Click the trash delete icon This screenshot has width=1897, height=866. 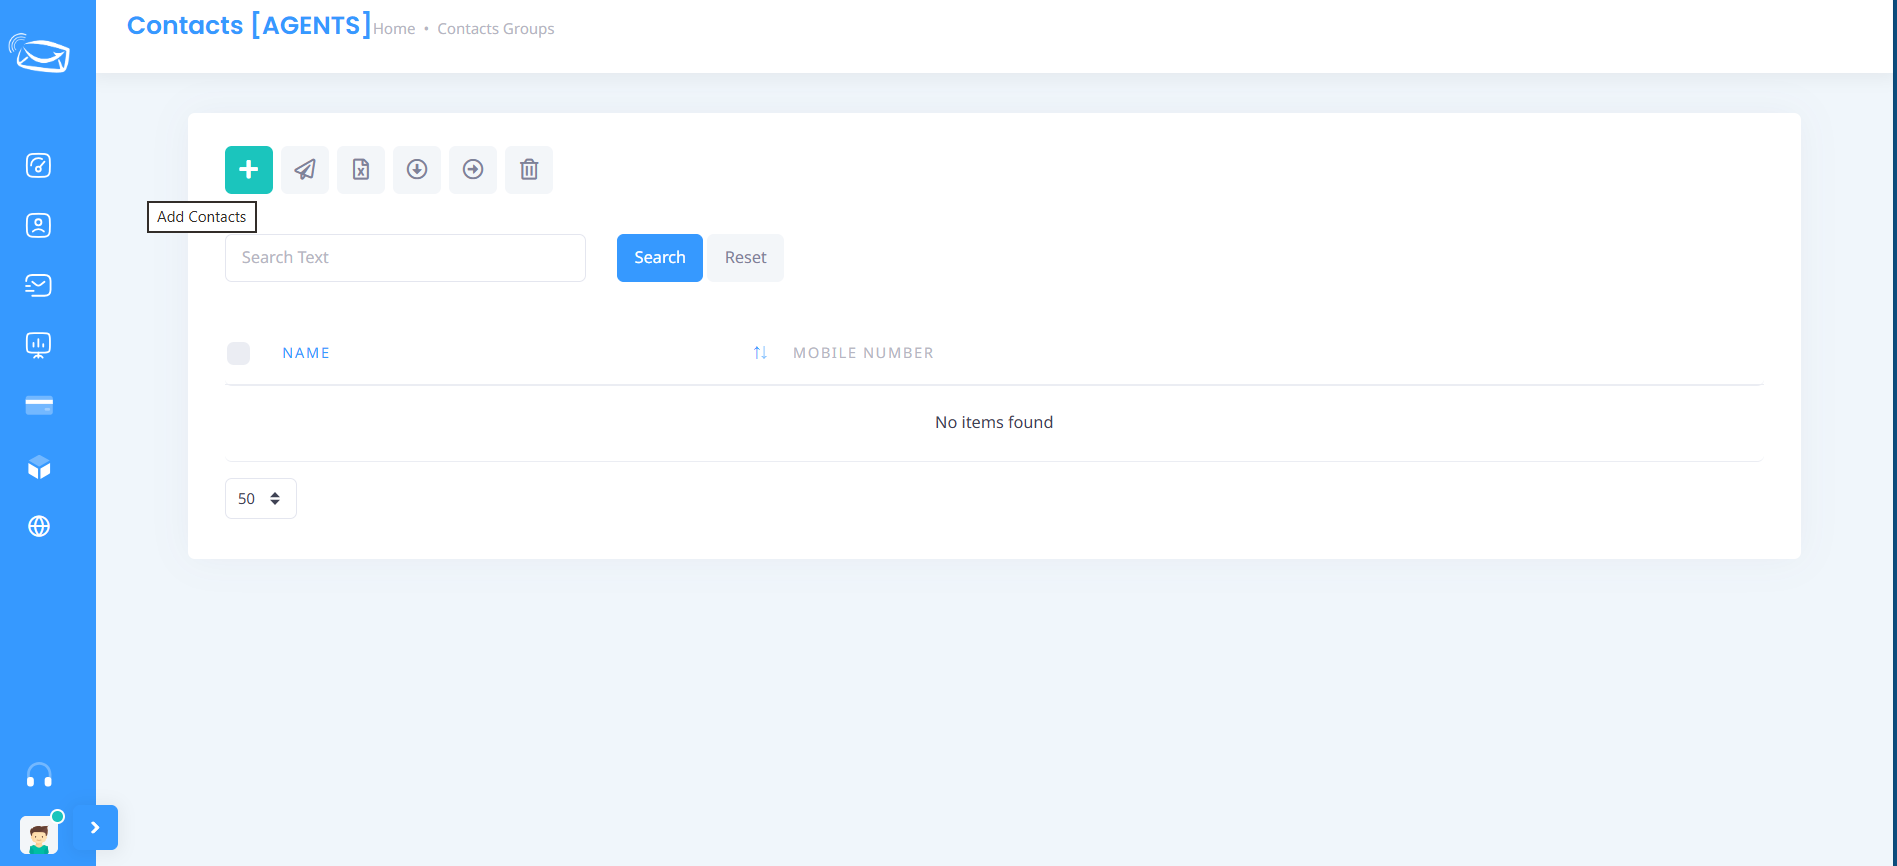click(529, 170)
